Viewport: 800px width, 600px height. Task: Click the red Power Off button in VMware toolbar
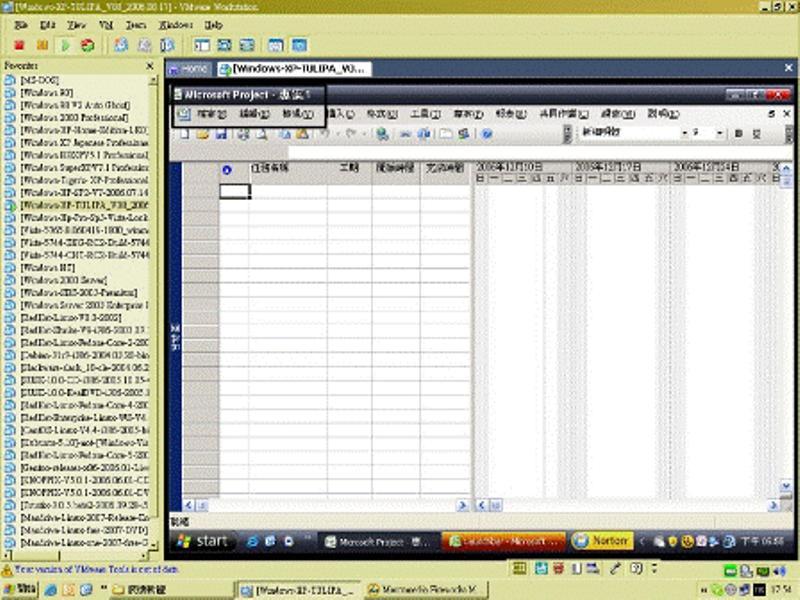click(x=19, y=45)
